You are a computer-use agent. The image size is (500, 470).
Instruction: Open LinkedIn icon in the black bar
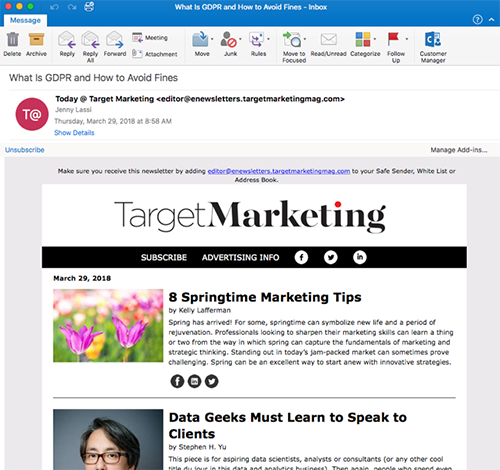click(x=360, y=257)
